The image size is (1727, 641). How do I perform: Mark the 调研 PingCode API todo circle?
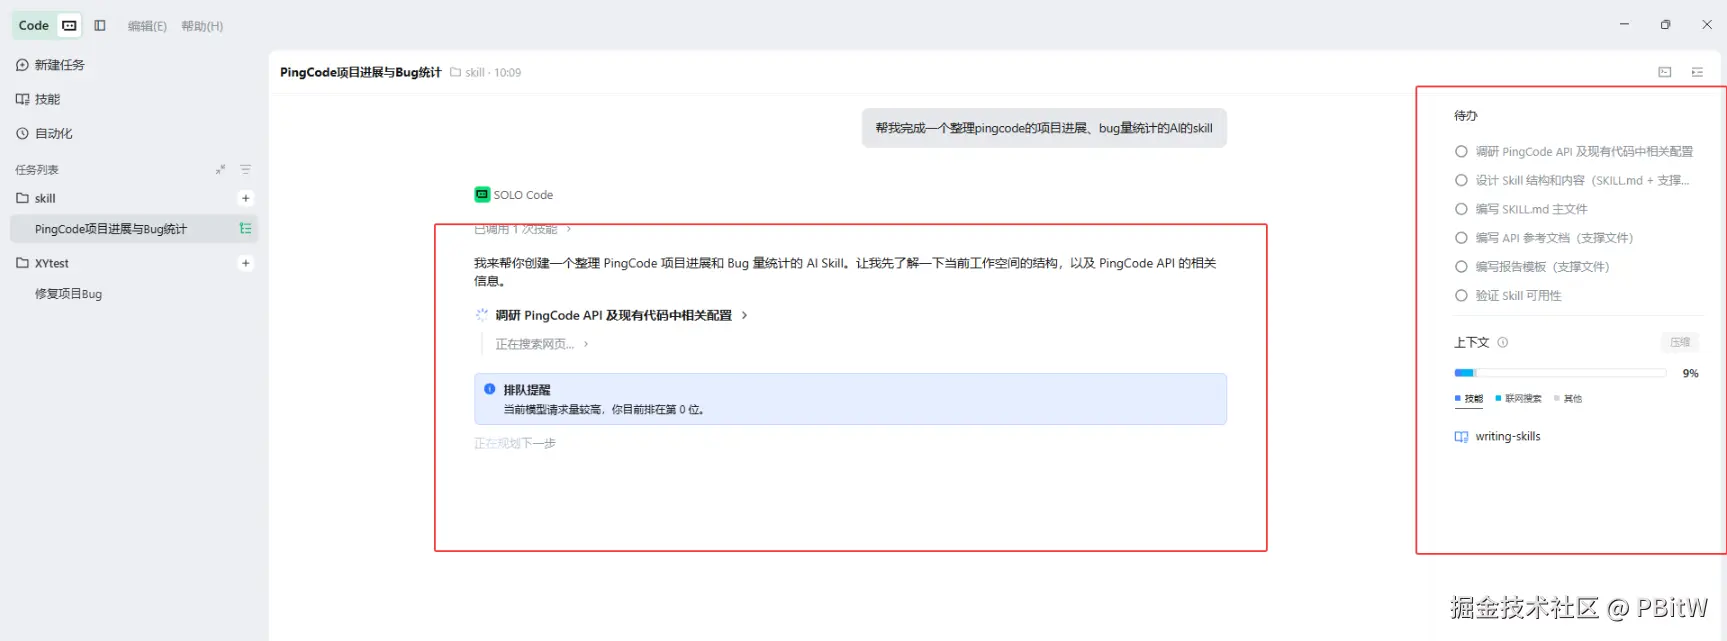pyautogui.click(x=1461, y=151)
